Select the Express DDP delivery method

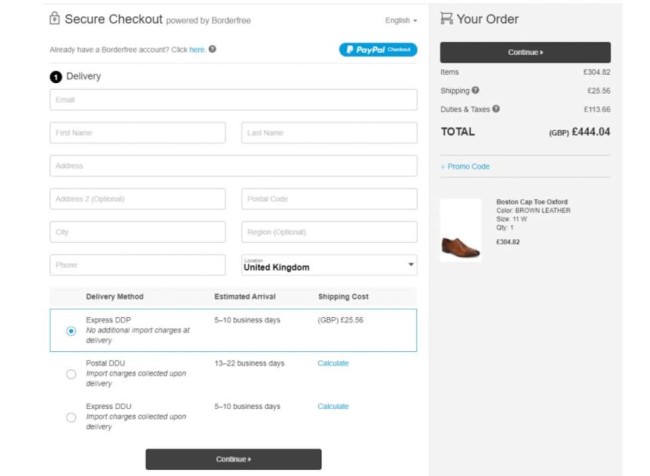(x=70, y=331)
